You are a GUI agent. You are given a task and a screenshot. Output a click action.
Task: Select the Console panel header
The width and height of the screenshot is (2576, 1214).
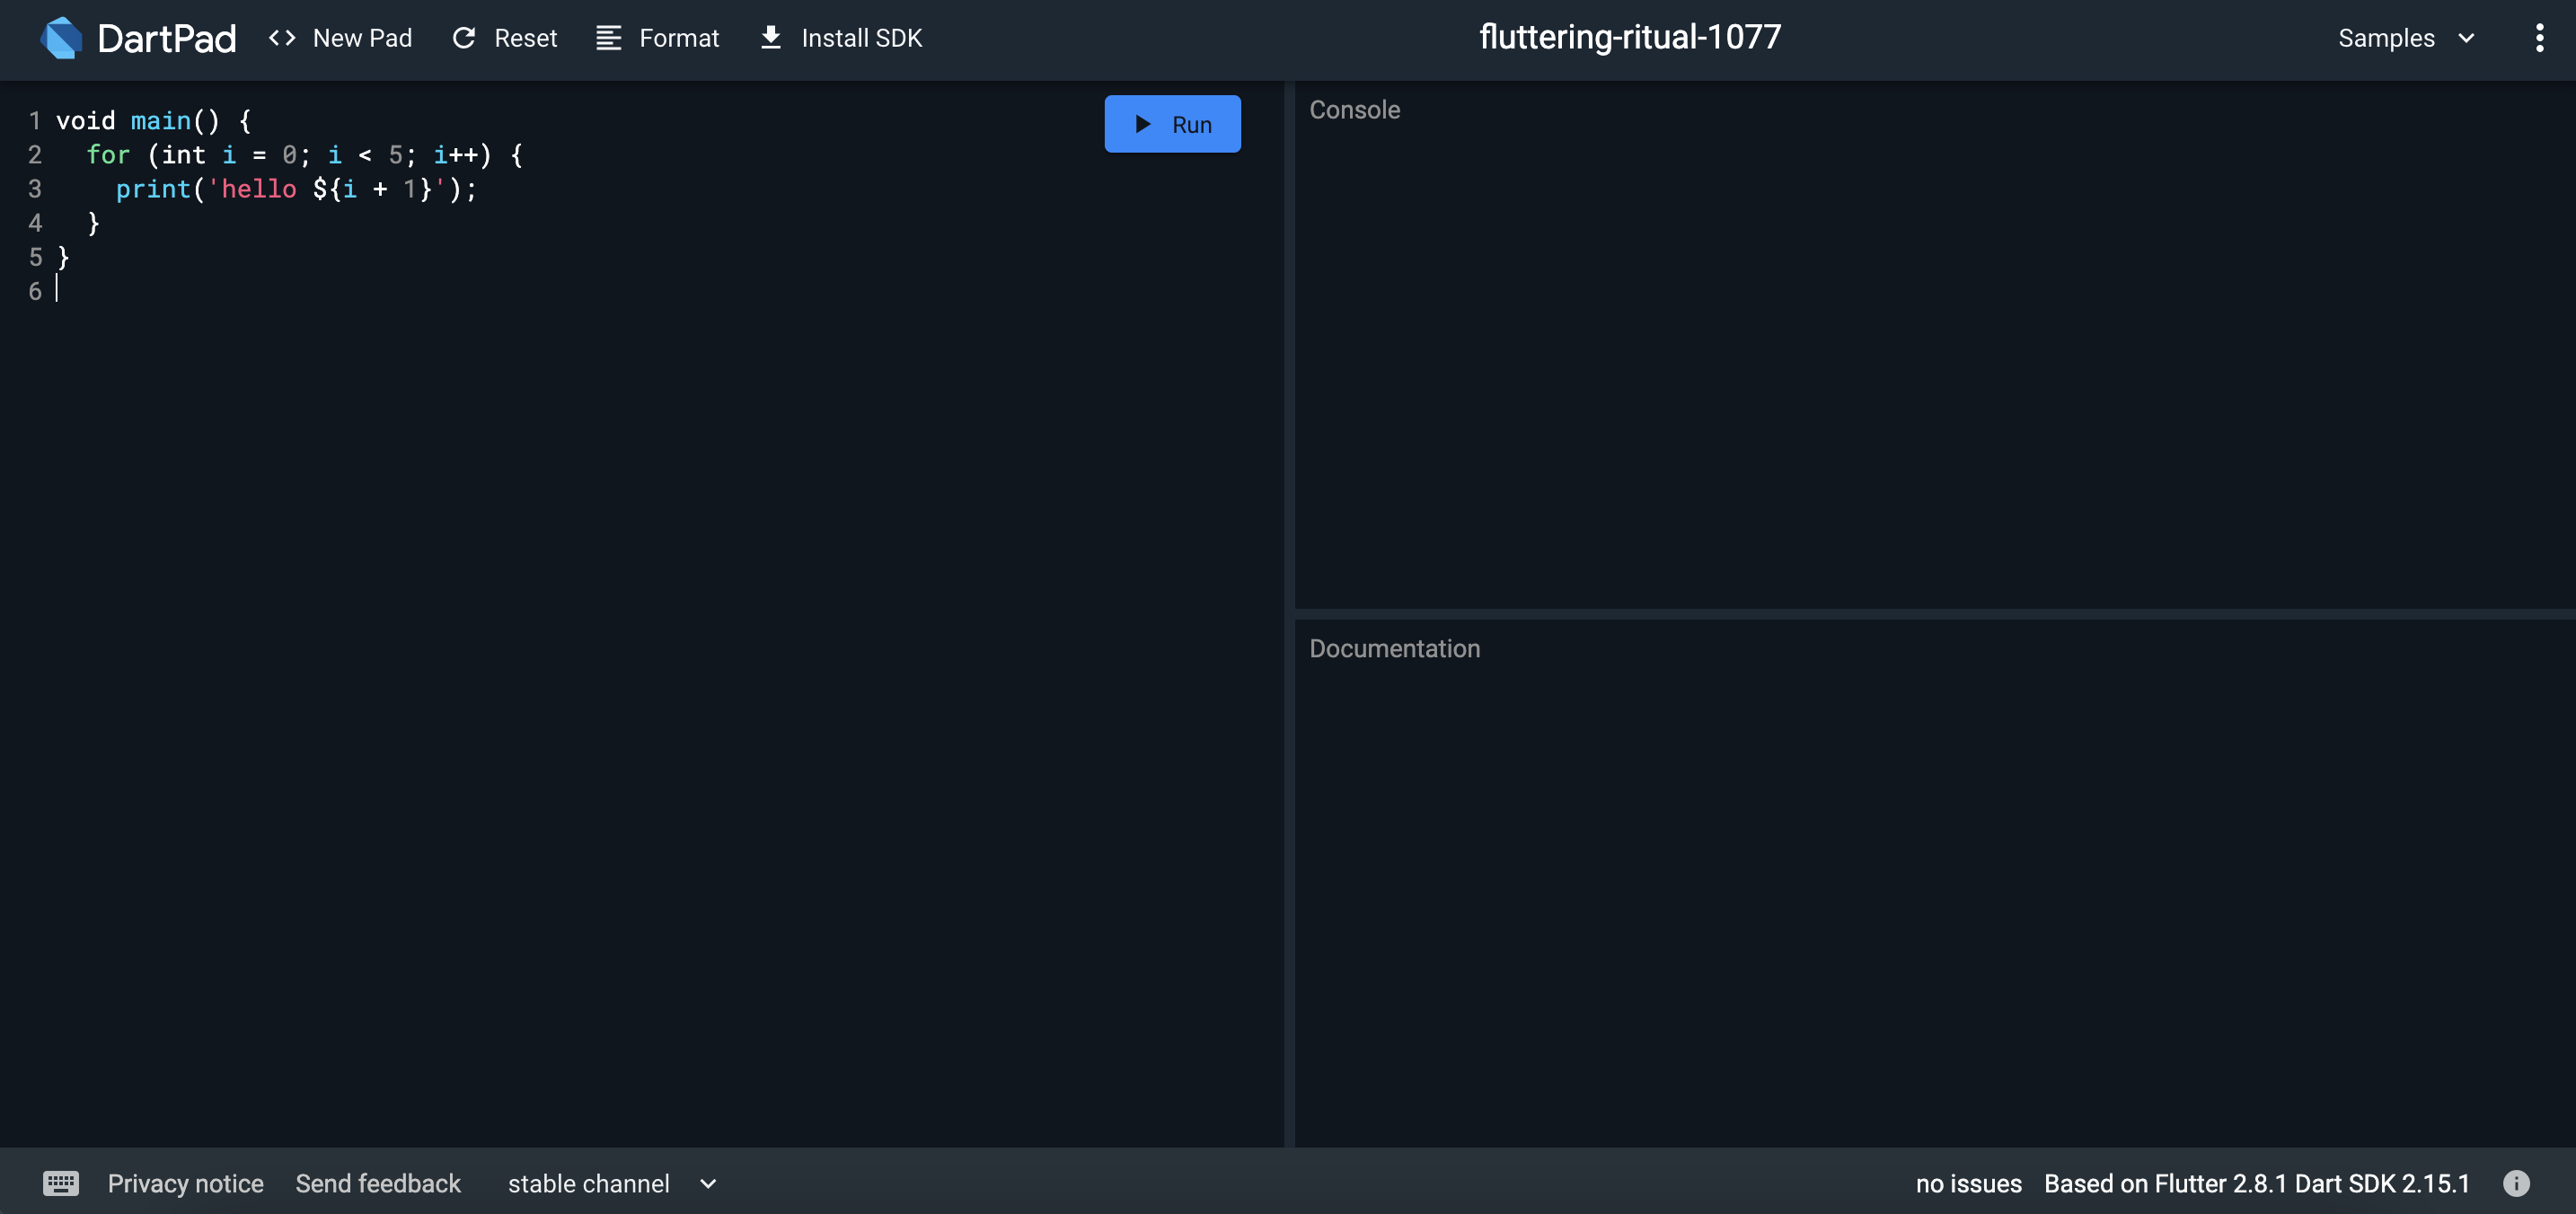click(x=1354, y=110)
